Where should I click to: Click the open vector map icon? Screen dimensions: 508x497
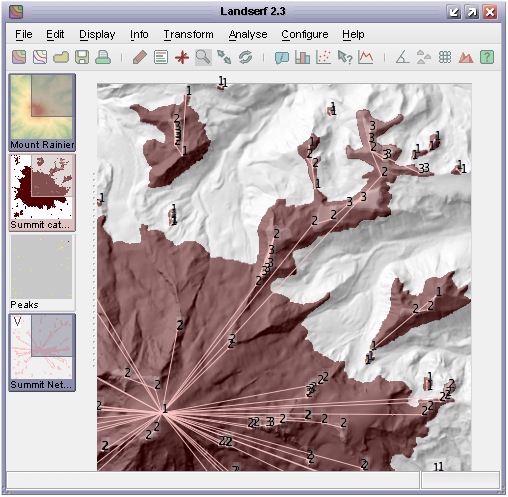(40, 57)
